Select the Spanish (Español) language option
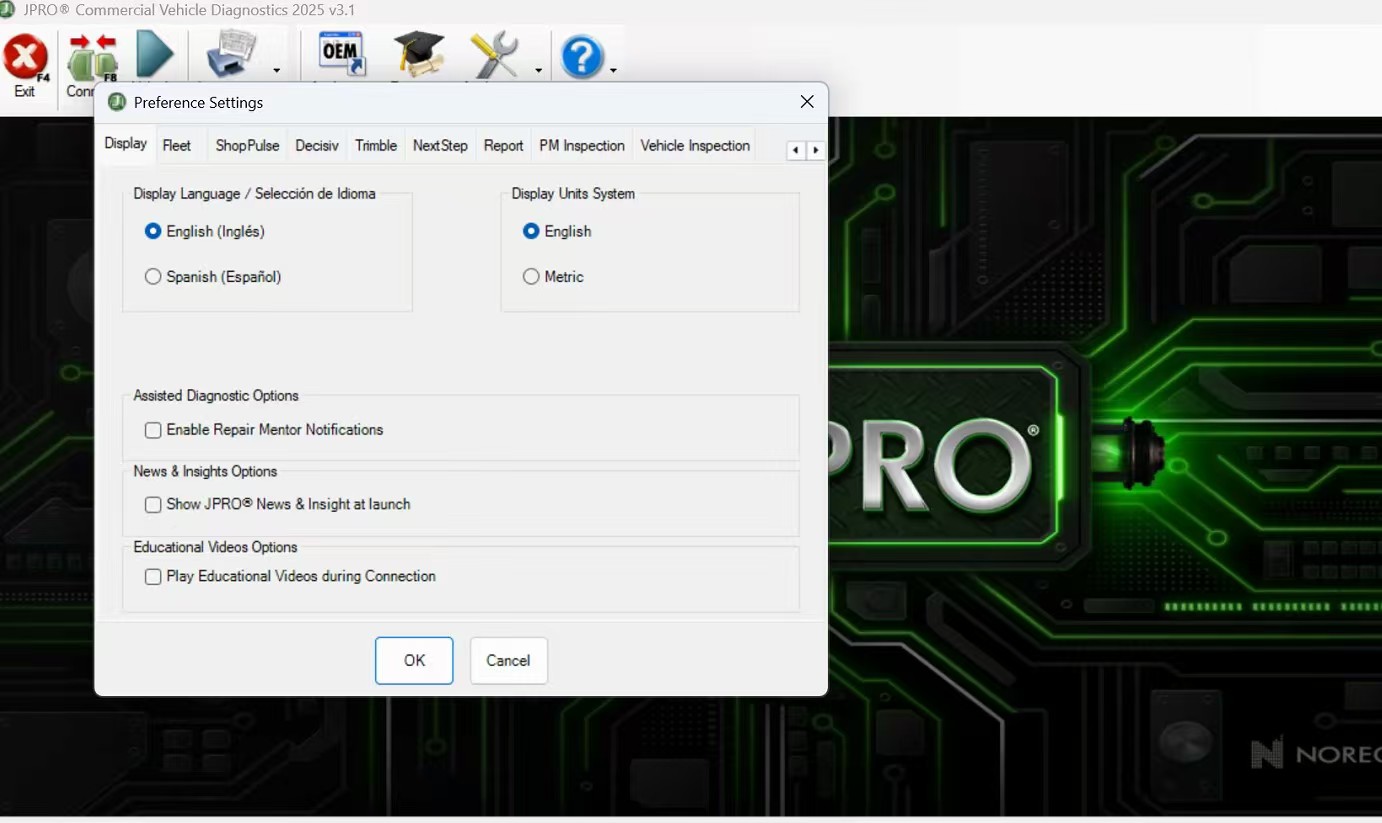The image size is (1382, 823). pyautogui.click(x=153, y=277)
